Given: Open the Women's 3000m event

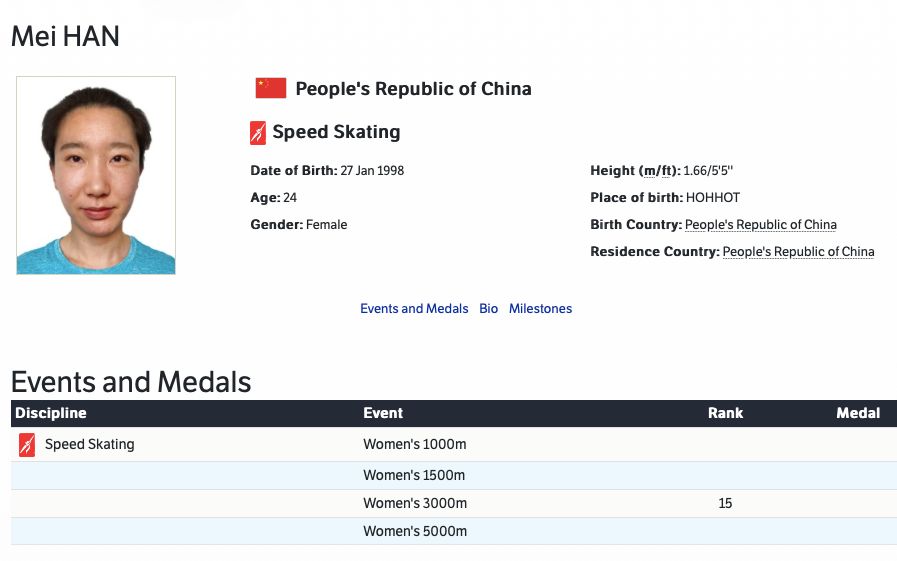Looking at the screenshot, I should click(x=414, y=503).
